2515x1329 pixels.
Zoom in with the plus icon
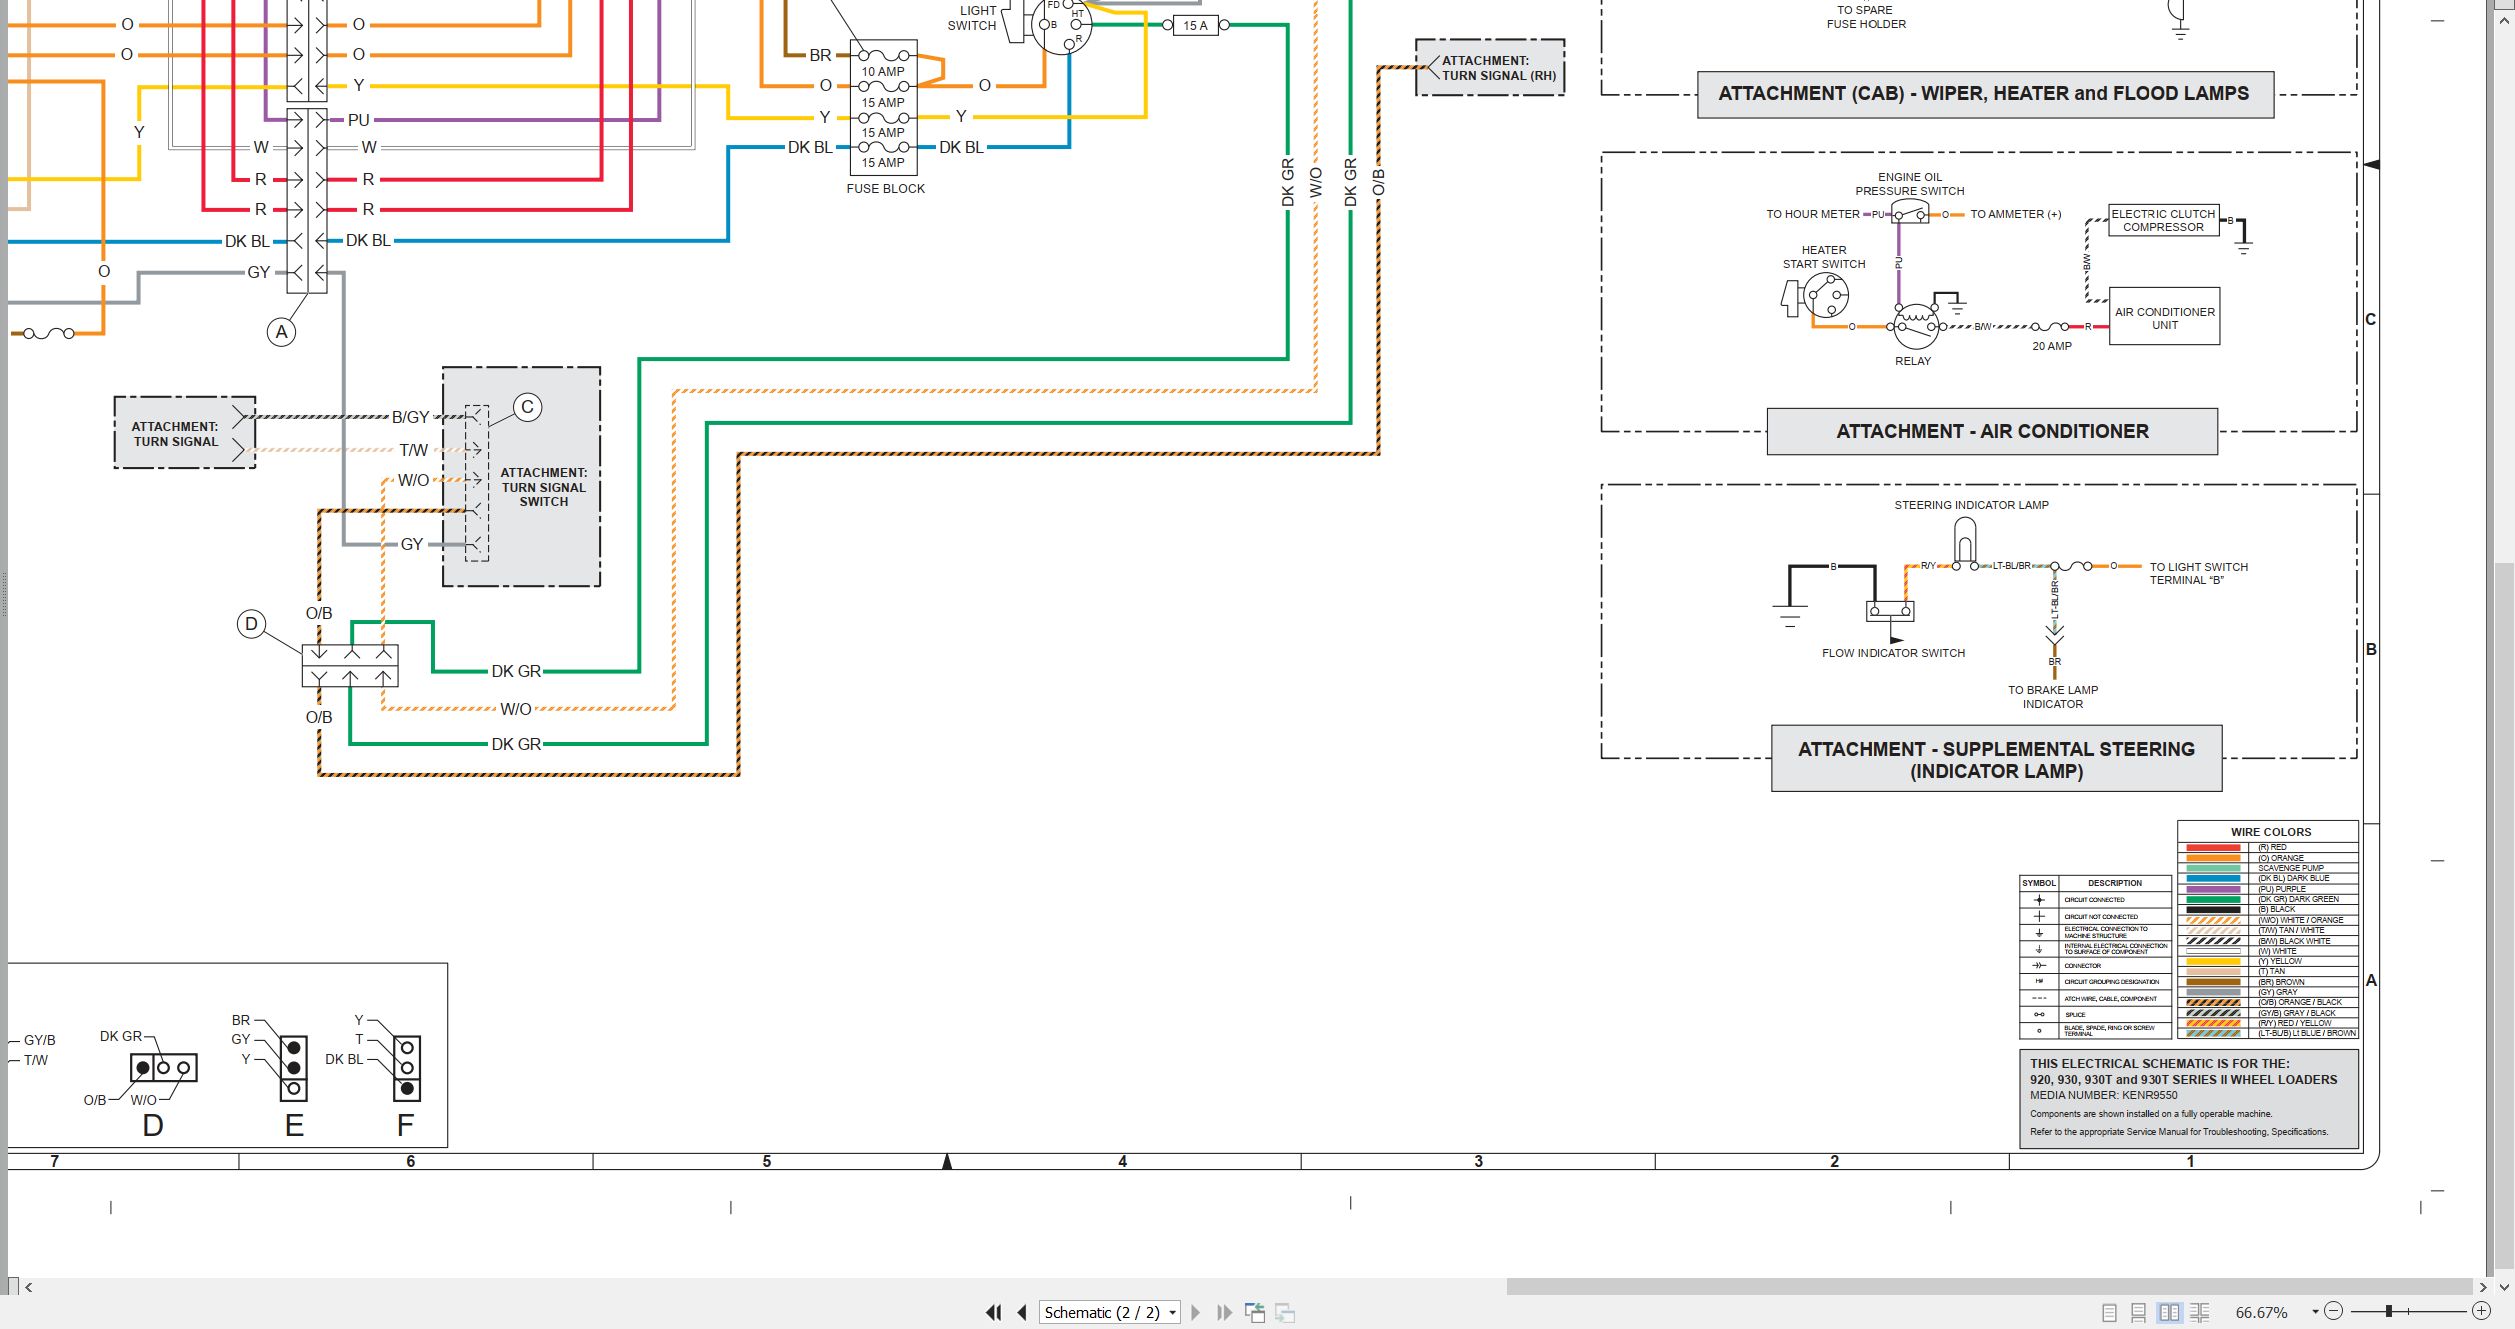tap(2482, 1311)
